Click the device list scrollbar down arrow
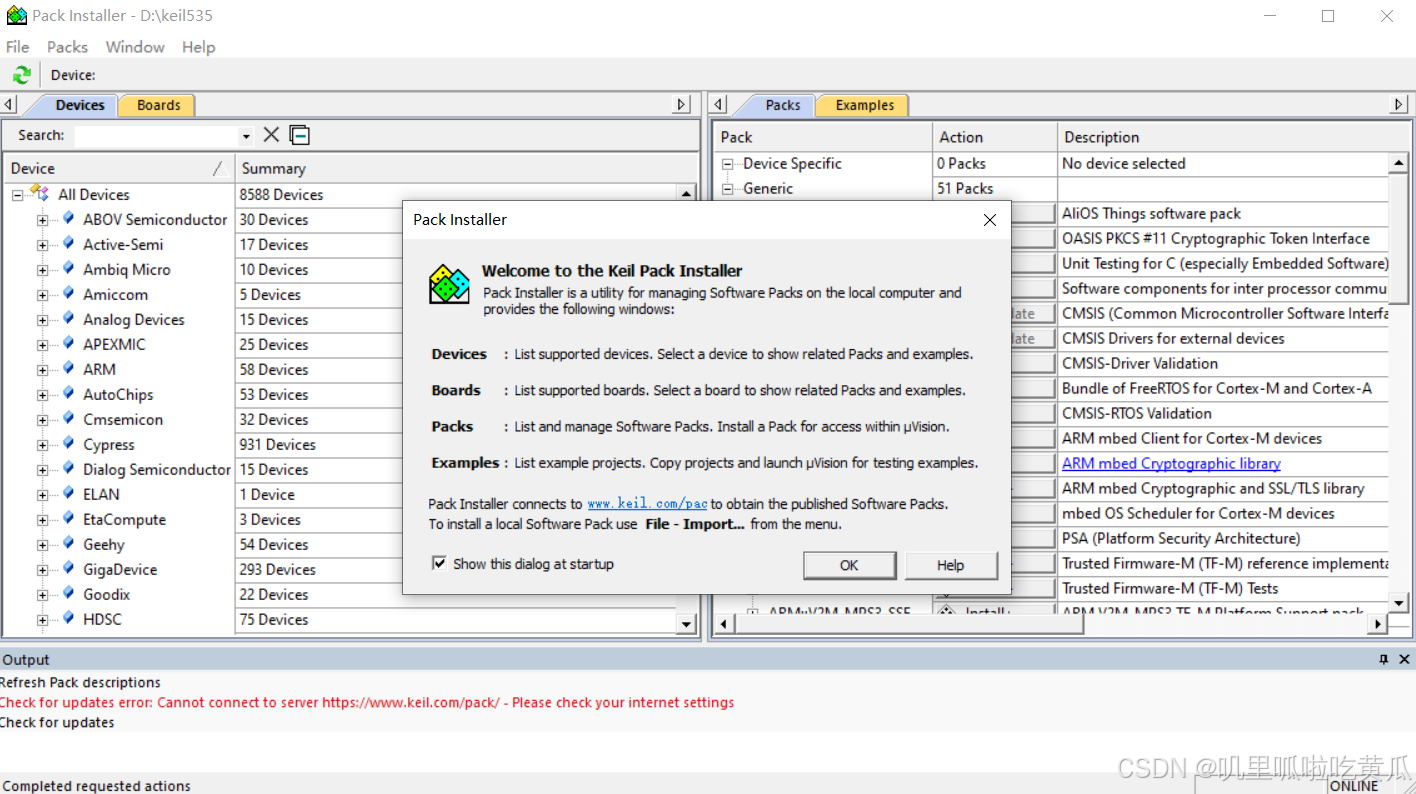This screenshot has height=794, width=1416. 686,624
